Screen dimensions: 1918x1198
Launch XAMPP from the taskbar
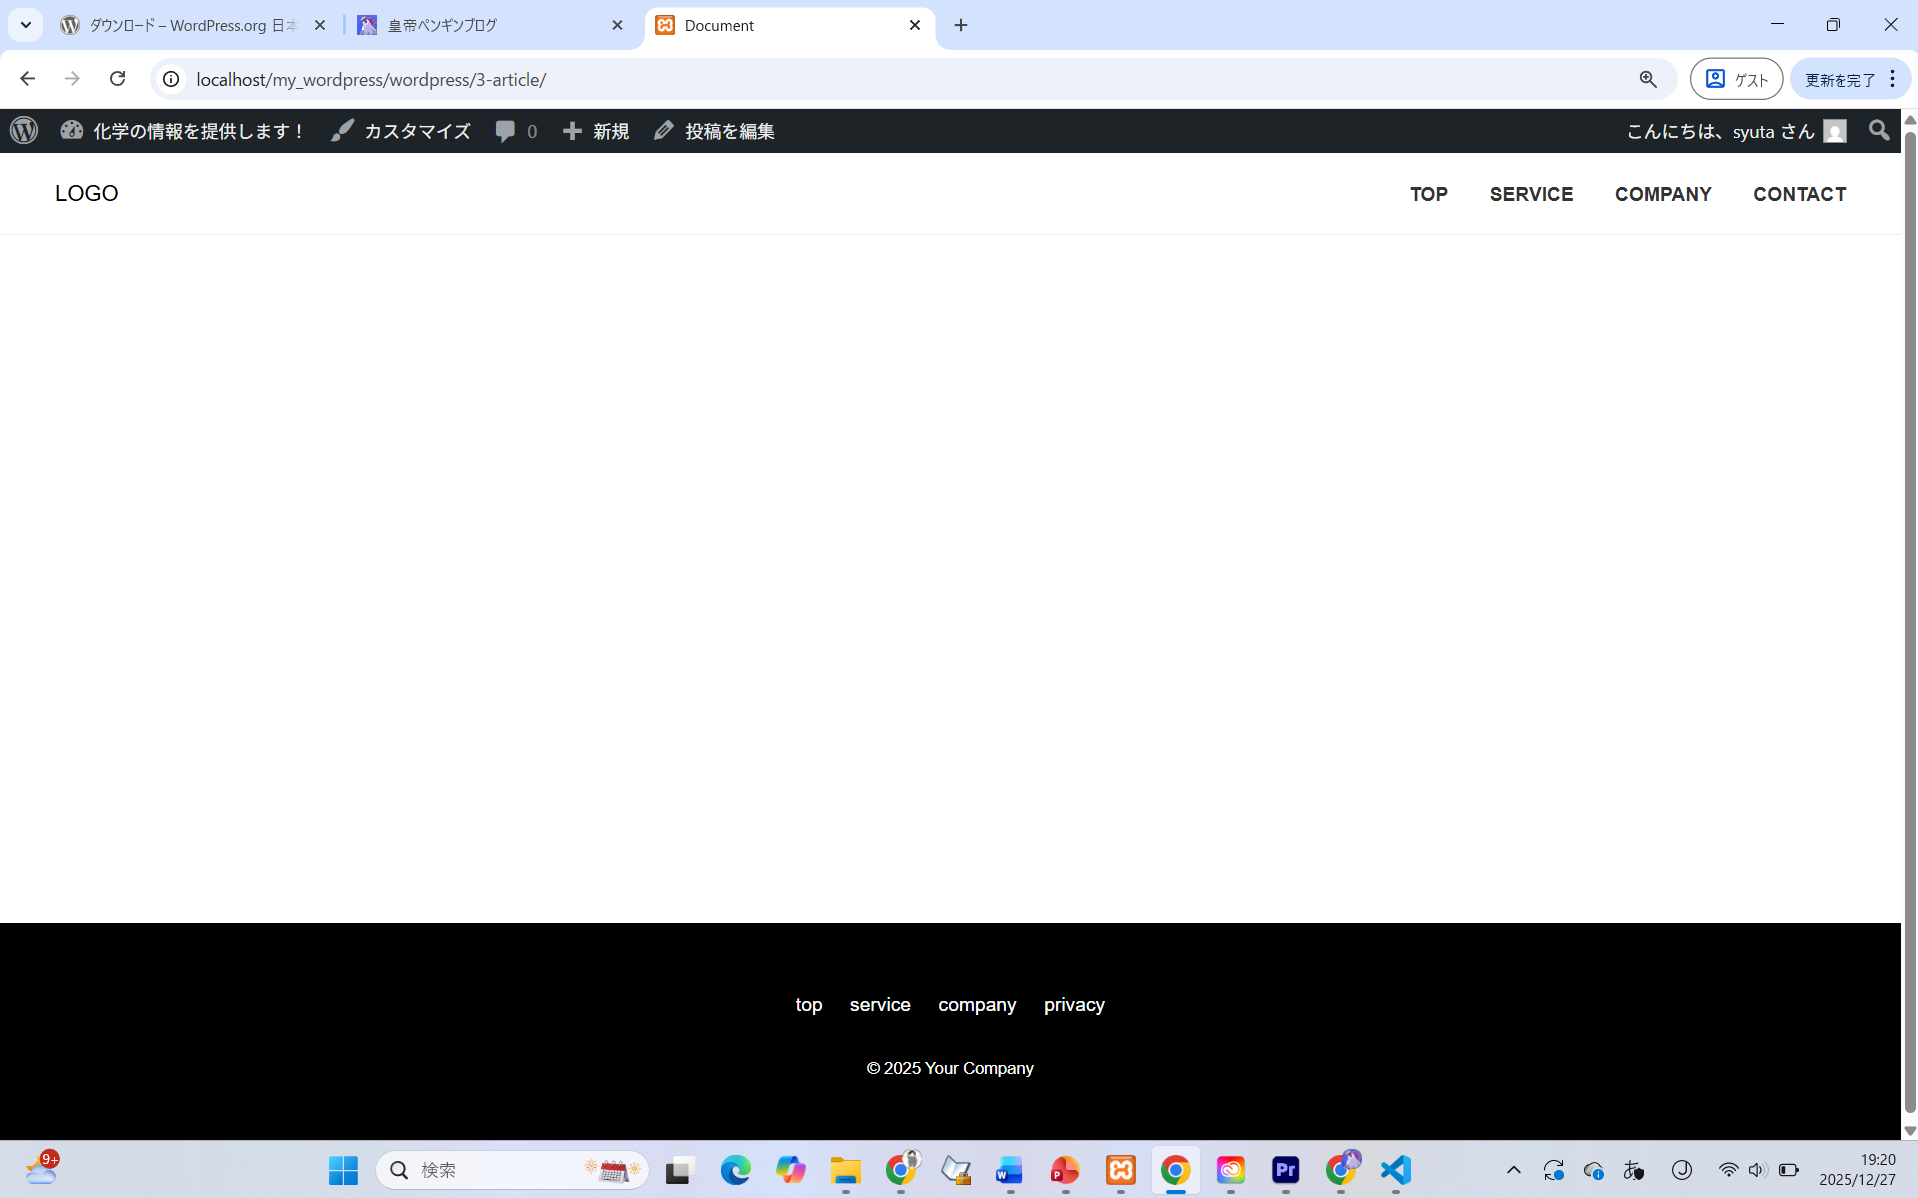(1120, 1170)
